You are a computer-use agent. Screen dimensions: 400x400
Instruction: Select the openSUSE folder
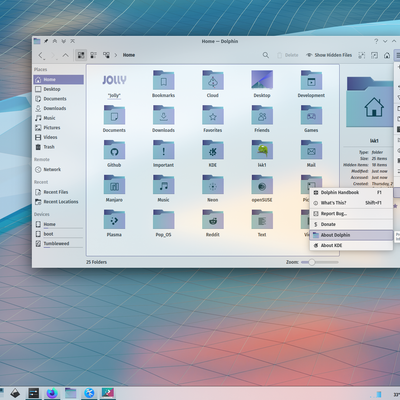(x=262, y=189)
